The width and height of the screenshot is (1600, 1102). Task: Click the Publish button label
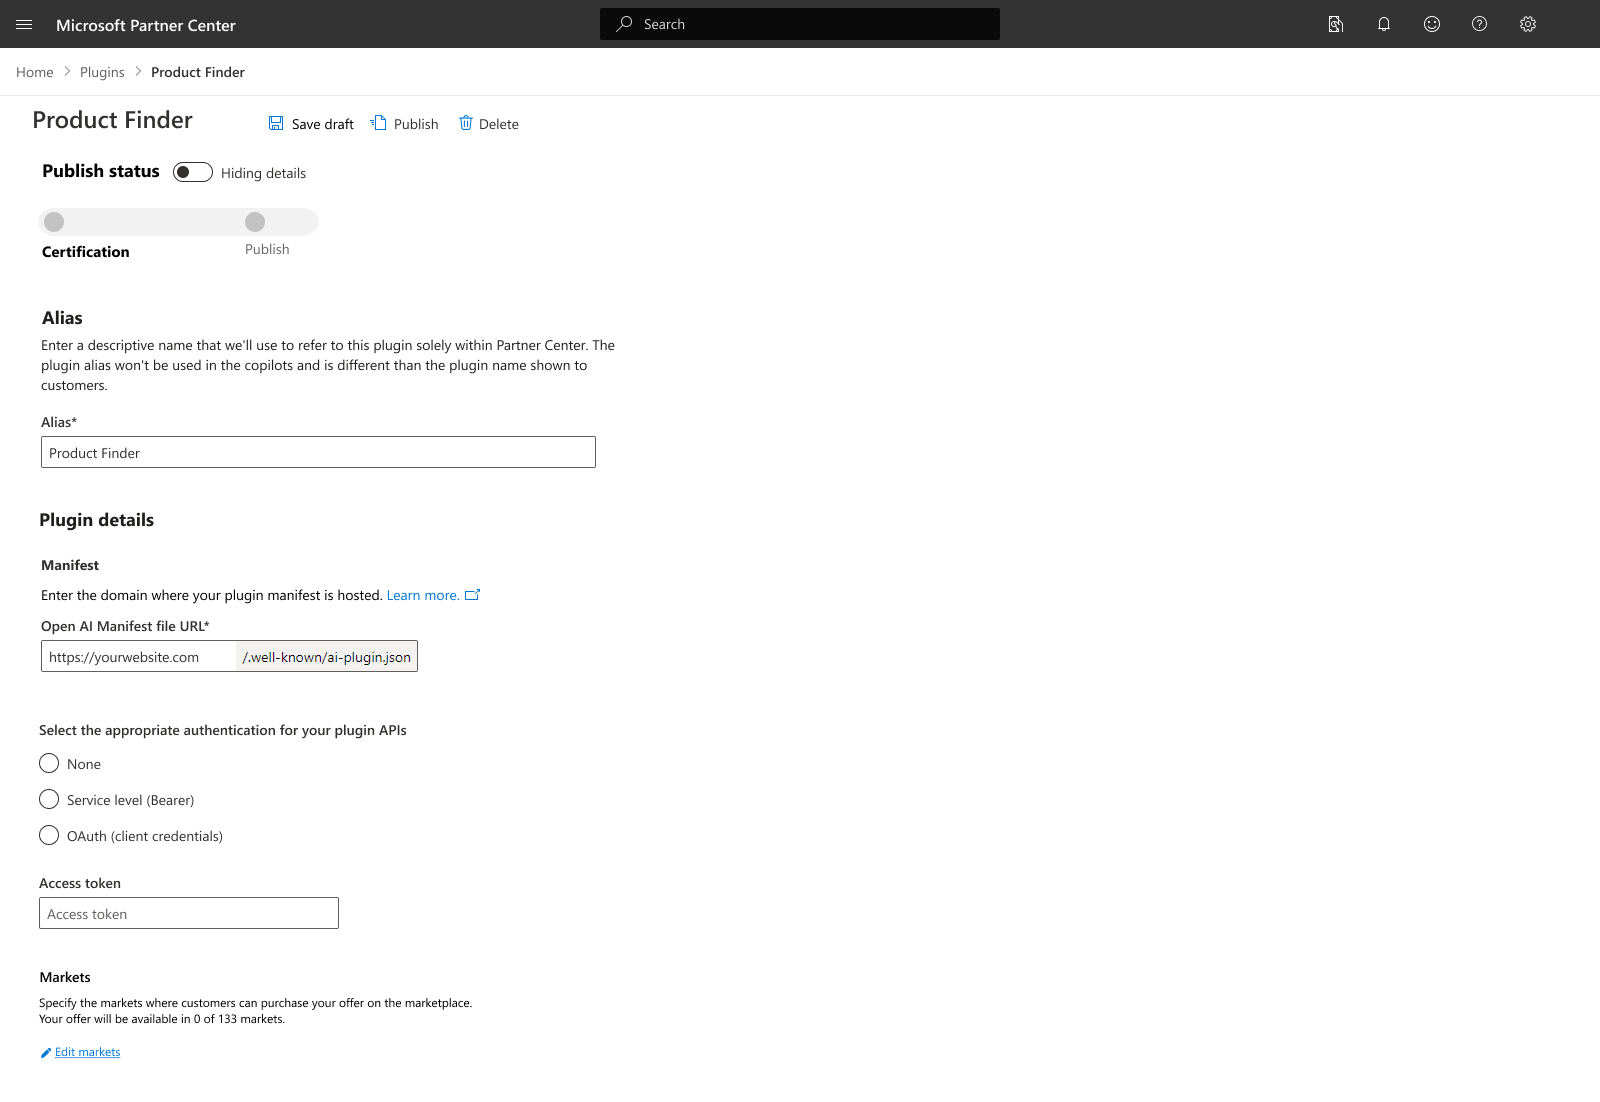coord(416,124)
